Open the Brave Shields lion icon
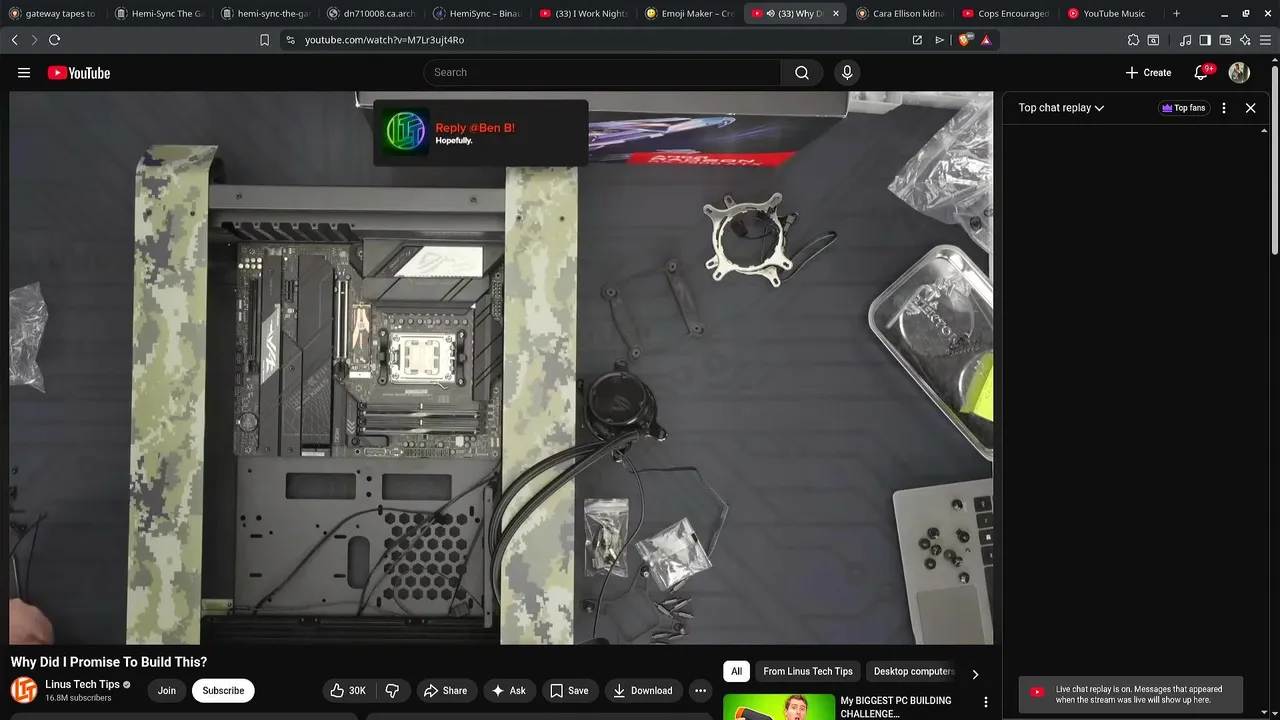1280x720 pixels. coord(964,40)
